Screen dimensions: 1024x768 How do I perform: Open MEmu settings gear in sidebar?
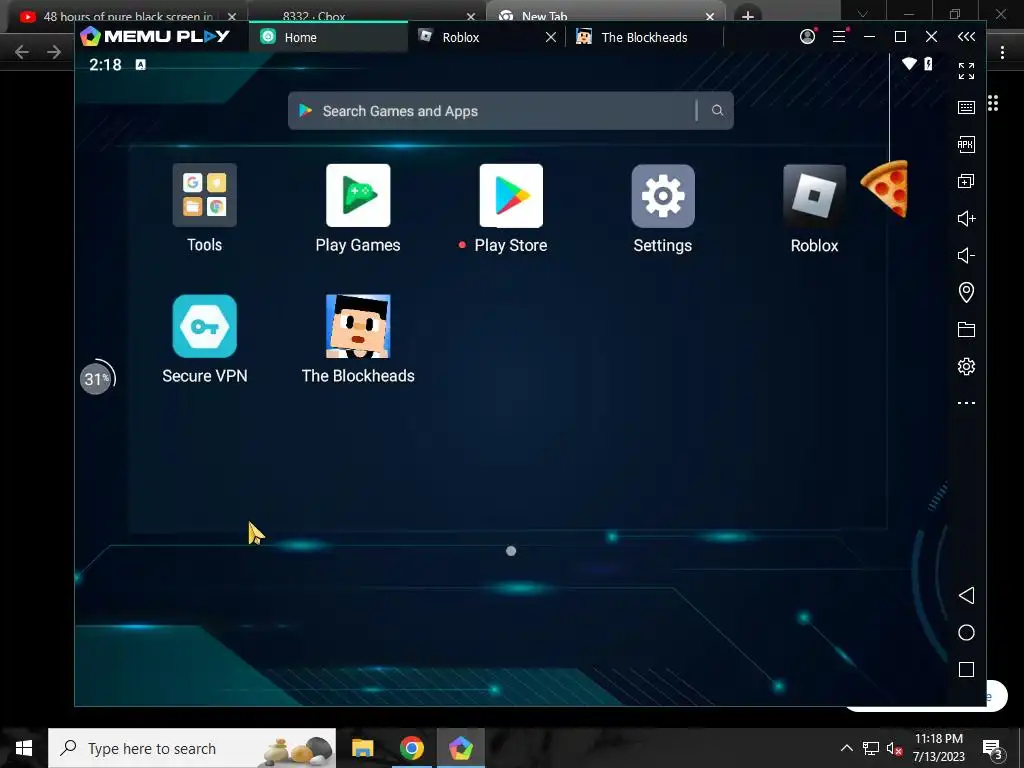[967, 366]
